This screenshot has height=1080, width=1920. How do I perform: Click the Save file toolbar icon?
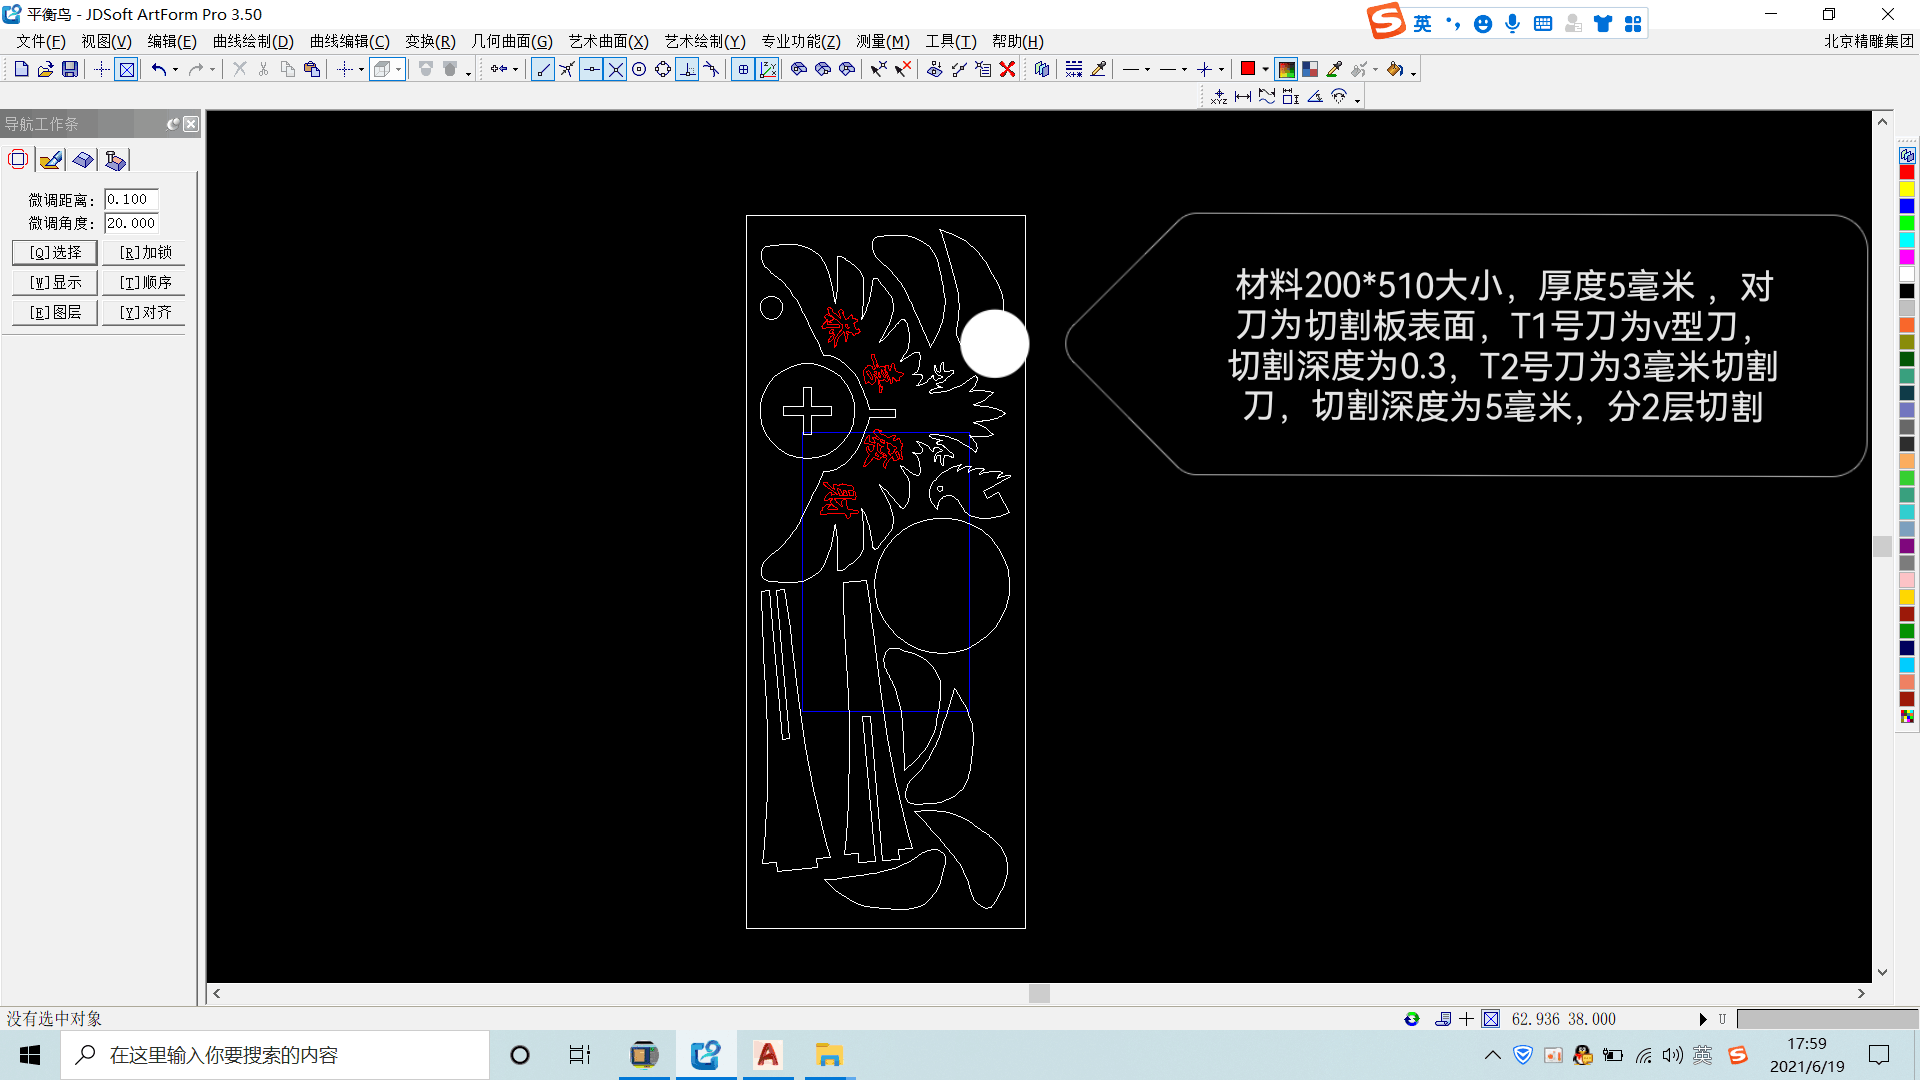(70, 69)
